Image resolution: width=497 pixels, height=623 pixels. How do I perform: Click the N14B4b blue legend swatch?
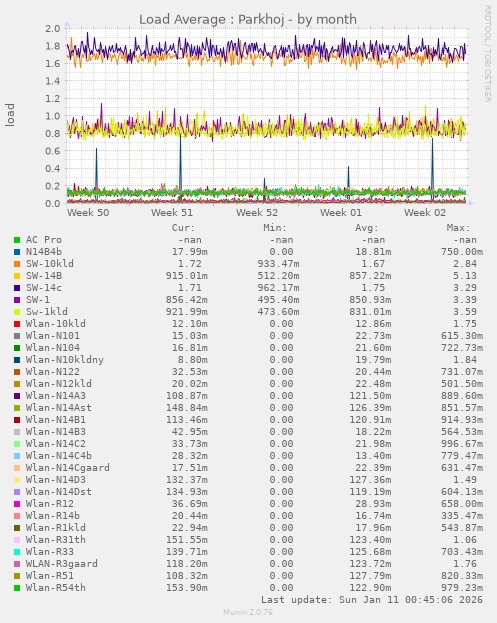[x=17, y=252]
